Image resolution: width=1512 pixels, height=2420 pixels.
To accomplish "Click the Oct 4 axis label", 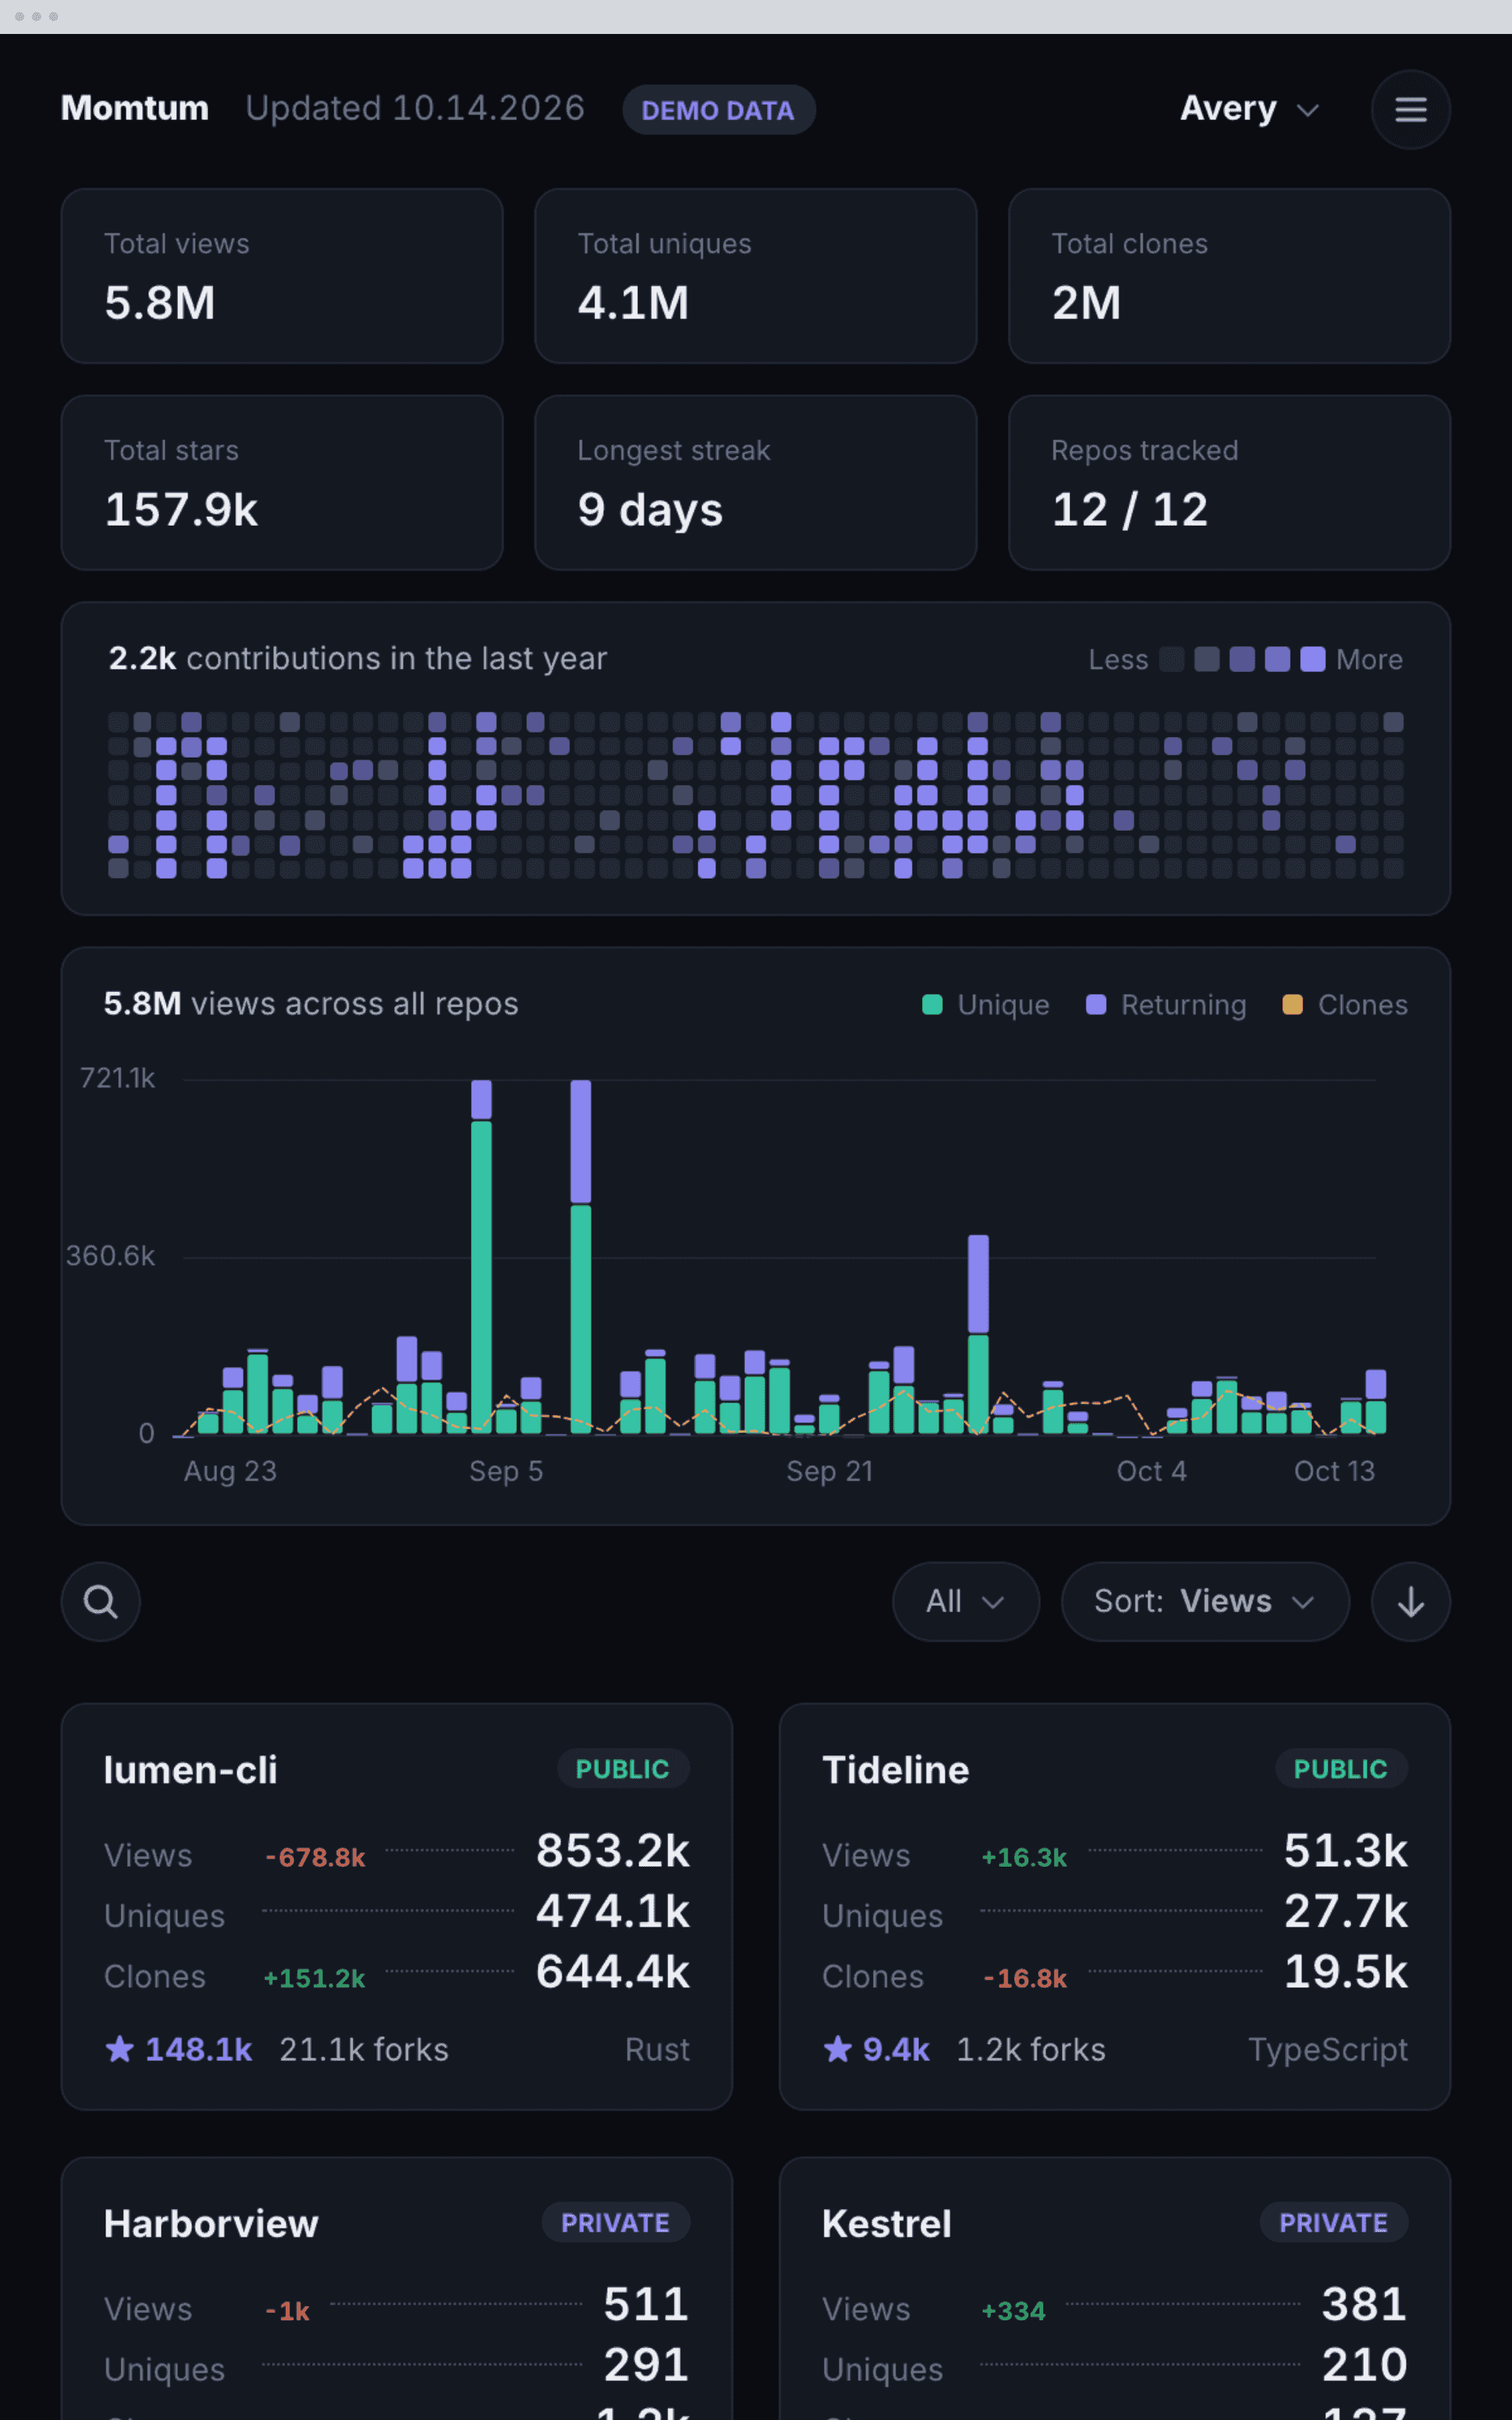I will tap(1151, 1471).
